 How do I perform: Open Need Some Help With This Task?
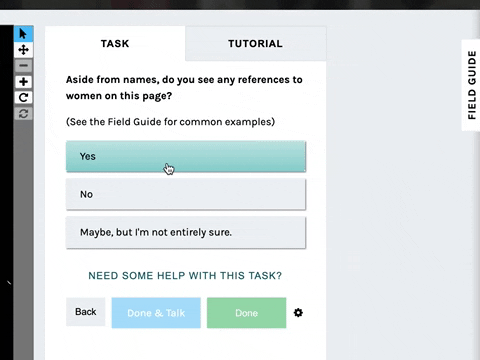(185, 276)
